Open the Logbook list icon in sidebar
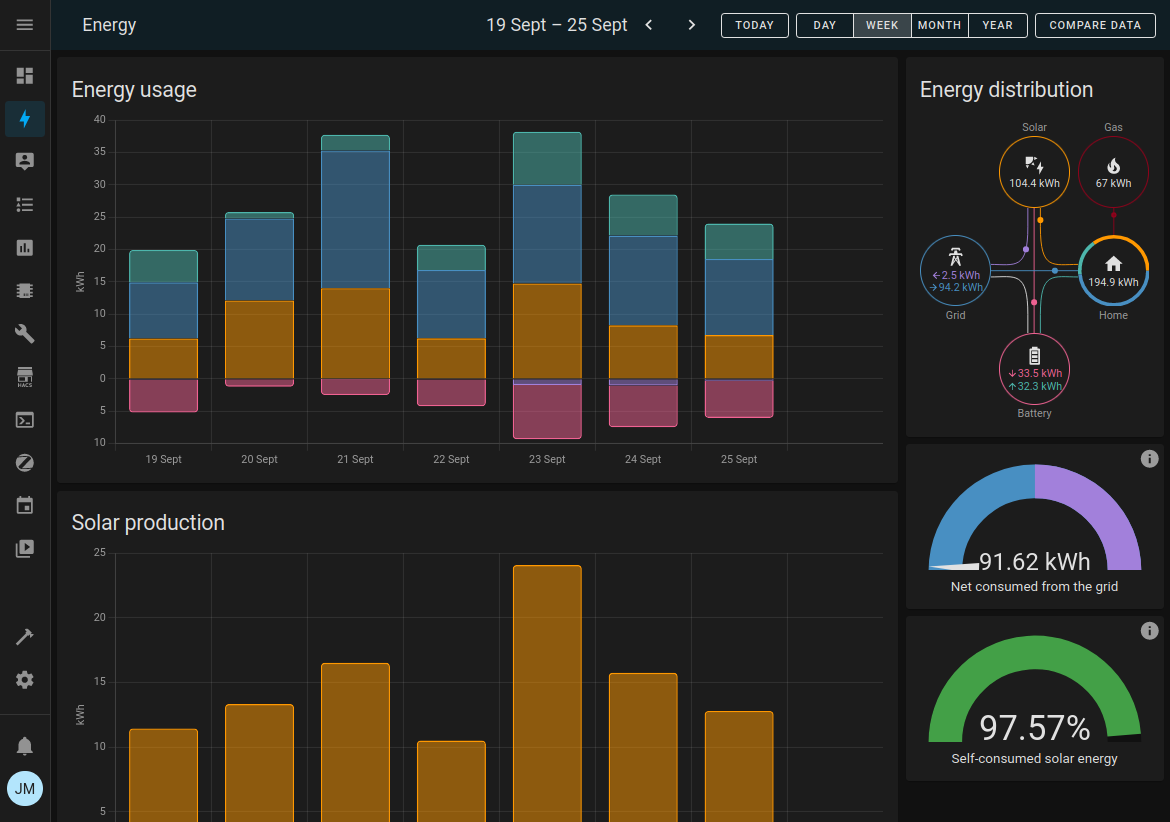The height and width of the screenshot is (822, 1170). click(x=25, y=205)
